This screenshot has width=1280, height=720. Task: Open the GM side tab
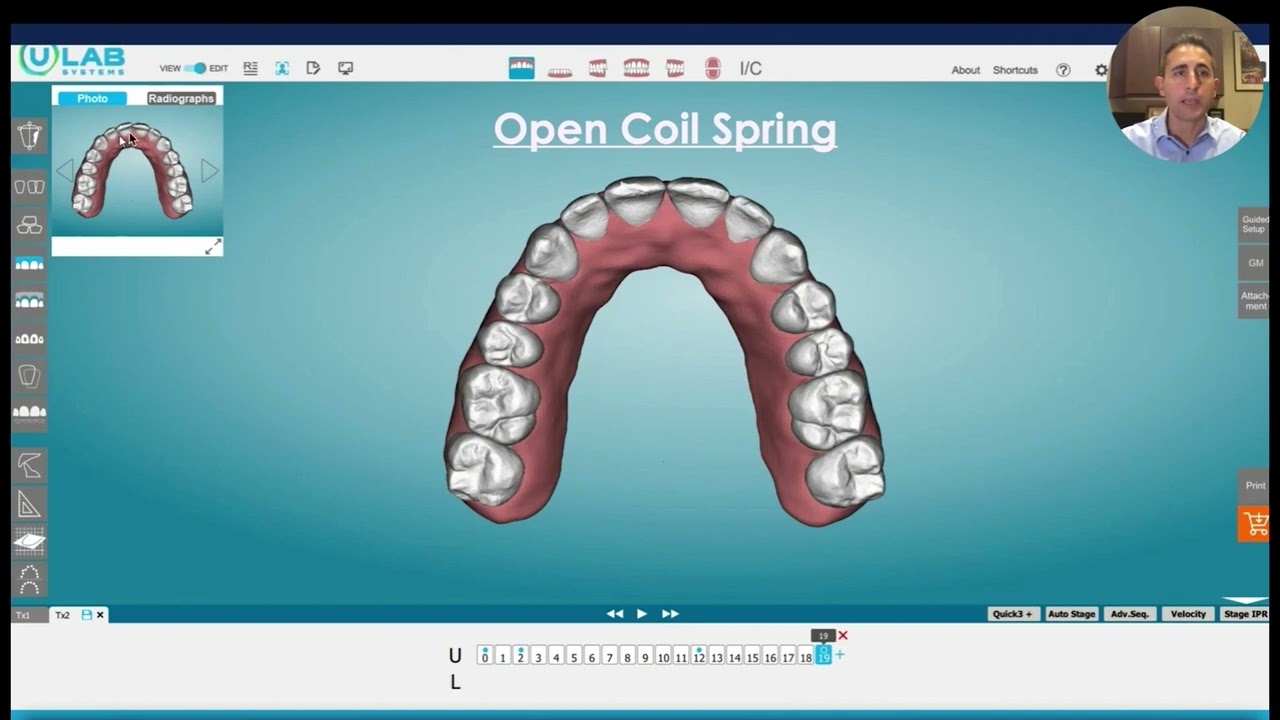click(x=1254, y=263)
